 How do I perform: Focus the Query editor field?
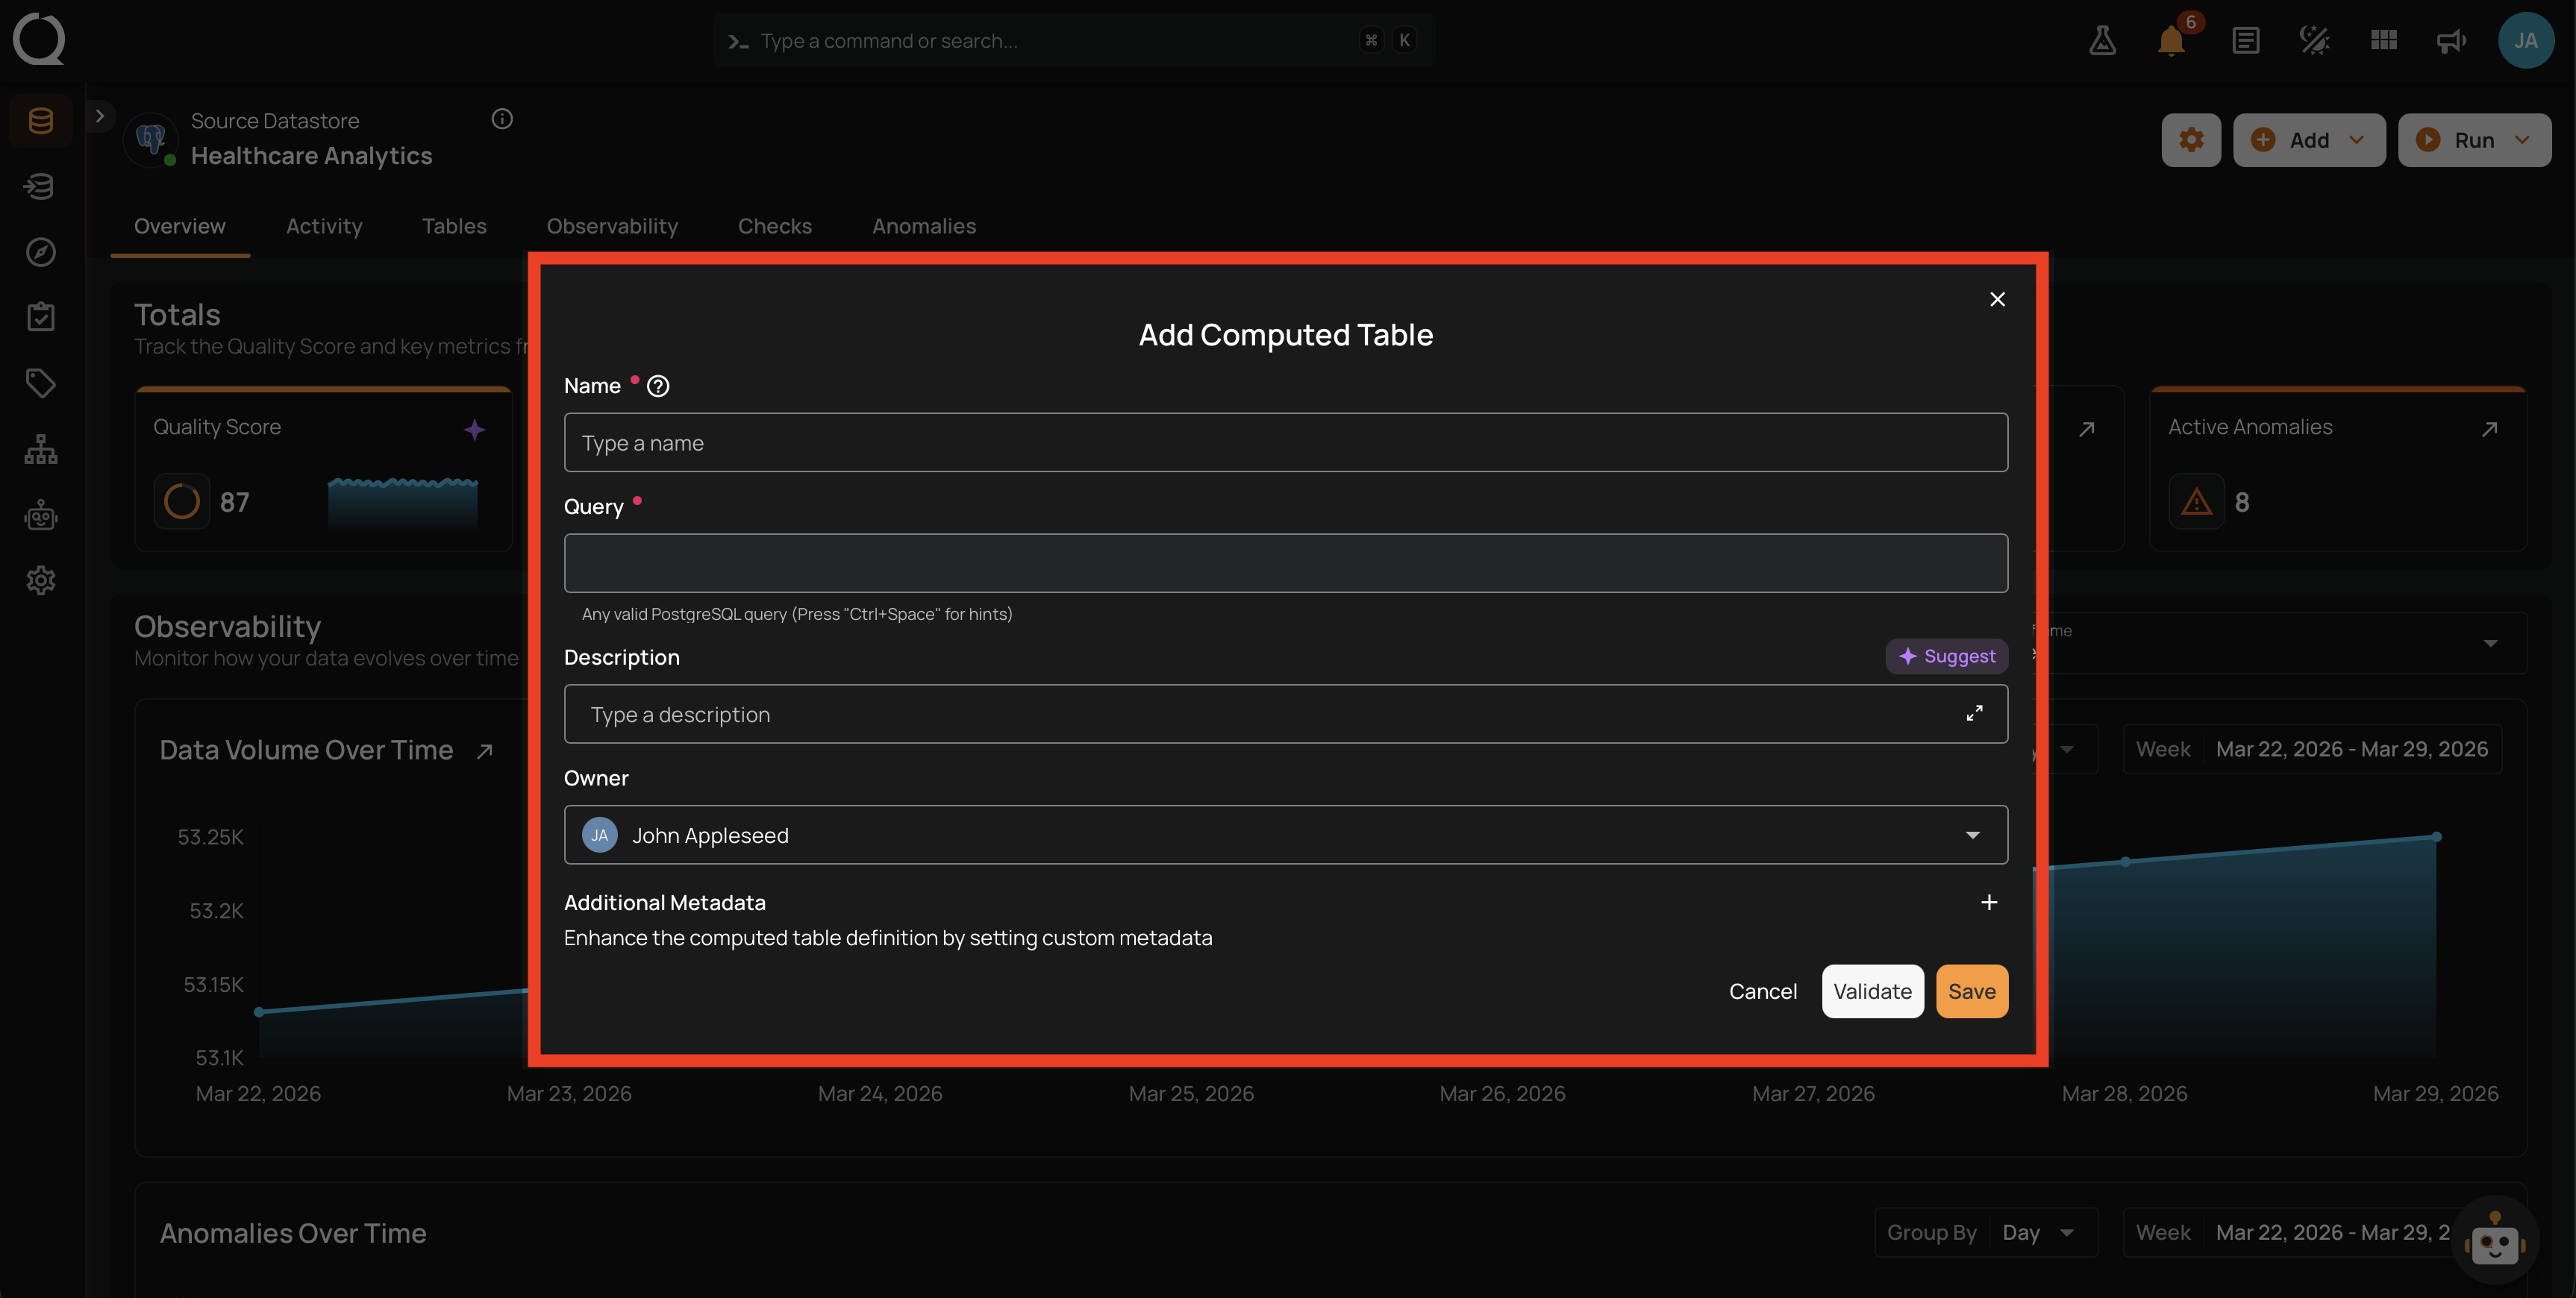tap(1285, 563)
